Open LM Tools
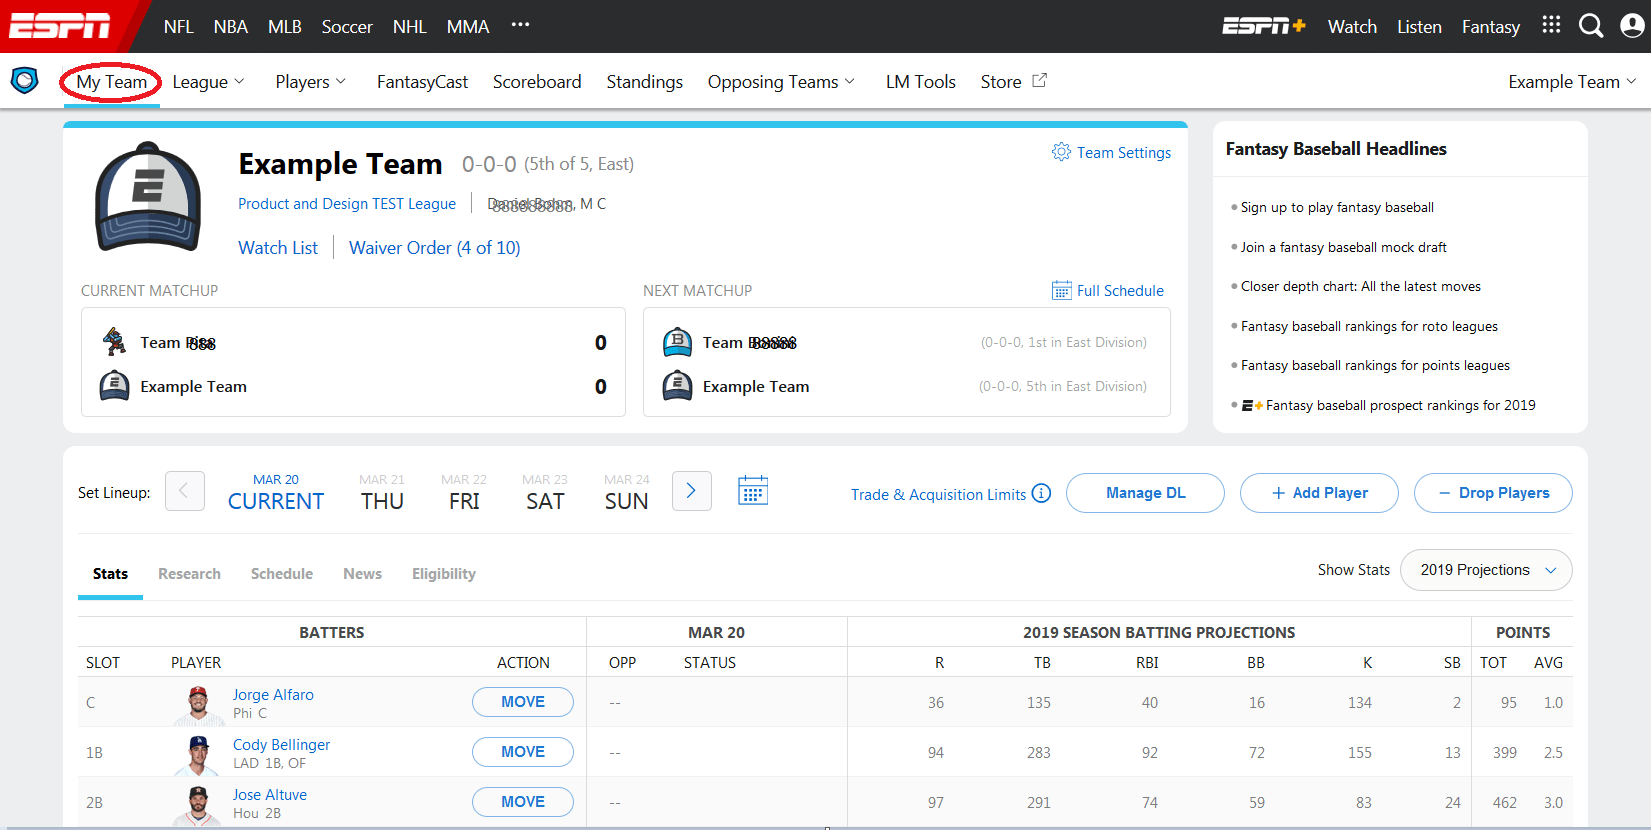This screenshot has width=1651, height=830. coord(920,82)
